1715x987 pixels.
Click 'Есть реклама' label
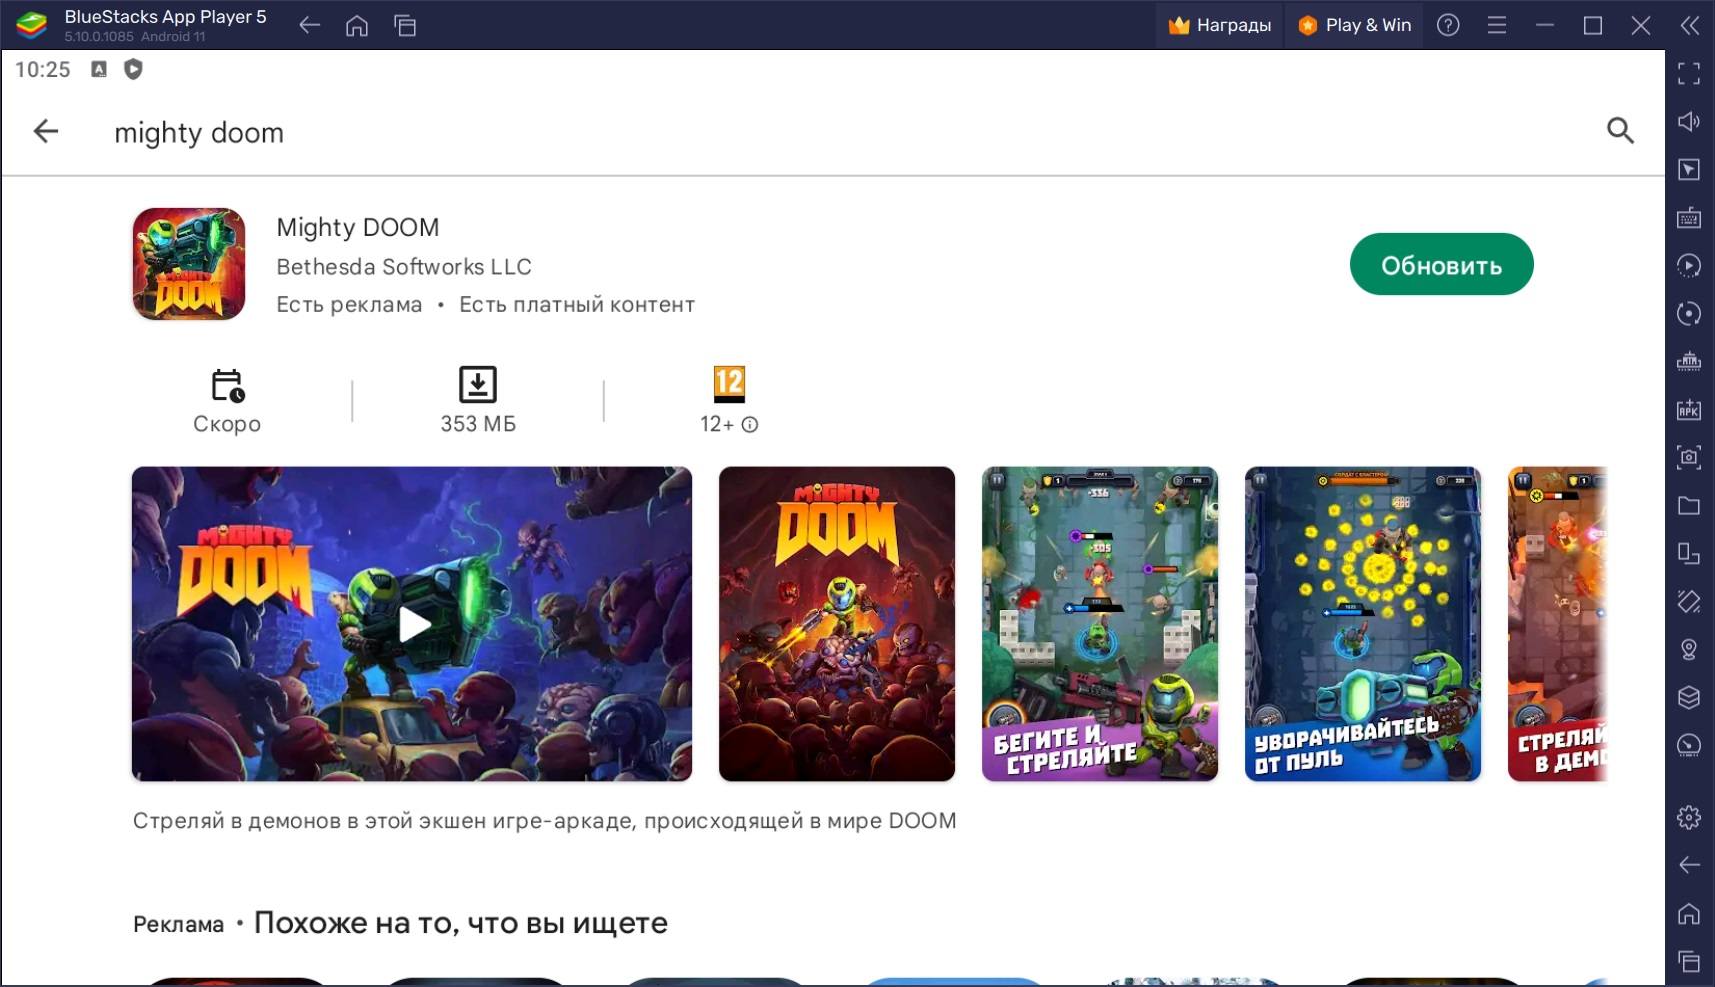tap(349, 305)
